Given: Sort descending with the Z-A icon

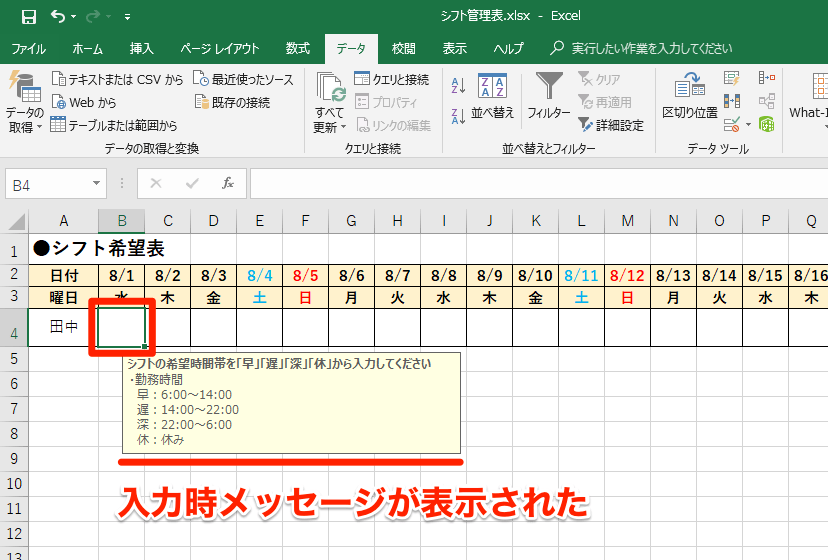Looking at the screenshot, I should (458, 116).
